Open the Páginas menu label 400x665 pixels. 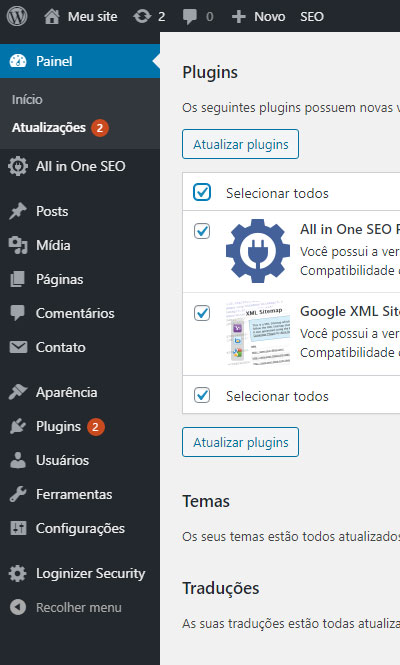(x=59, y=279)
